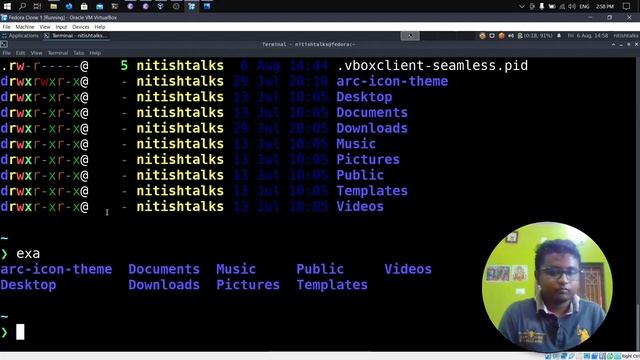
Task: Open the VirtualBox Devices menu
Action: 80,27
